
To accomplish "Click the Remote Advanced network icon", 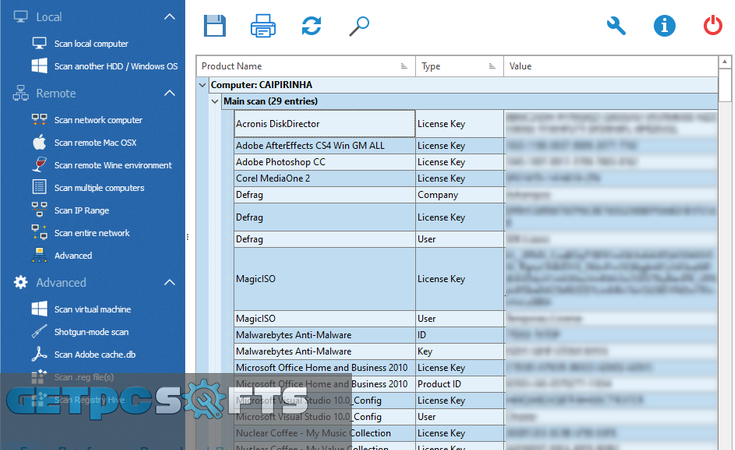I will click(x=39, y=255).
